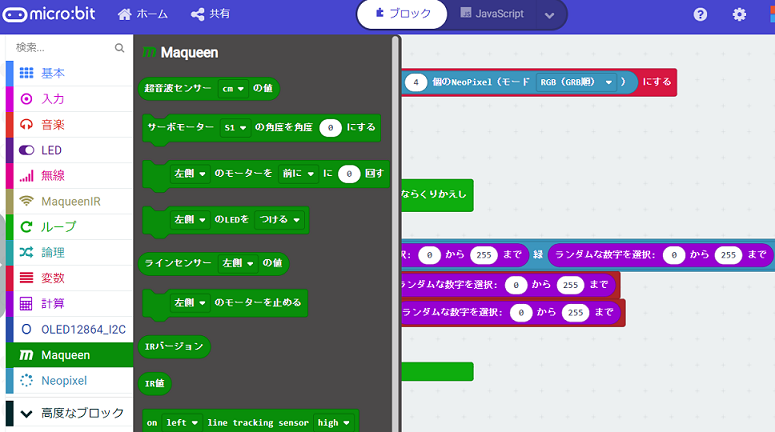This screenshot has height=432, width=775.
Task: Click the NeoPixel count value 4
Action: point(416,83)
